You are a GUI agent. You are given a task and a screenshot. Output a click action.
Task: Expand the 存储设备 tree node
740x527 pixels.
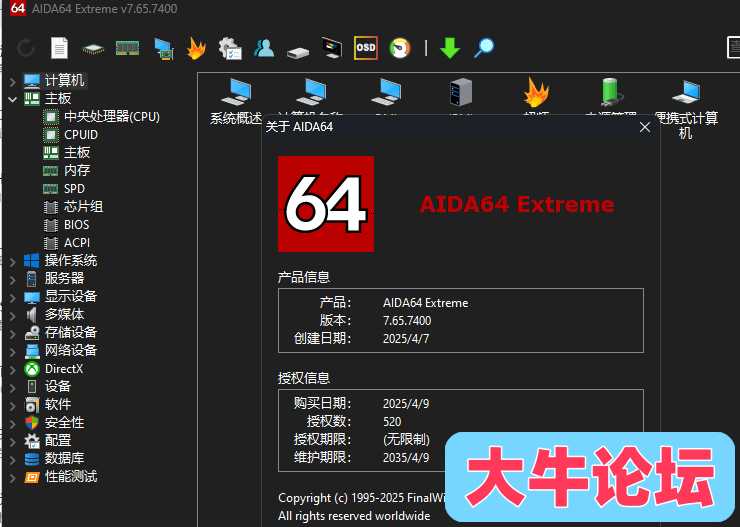pos(13,333)
